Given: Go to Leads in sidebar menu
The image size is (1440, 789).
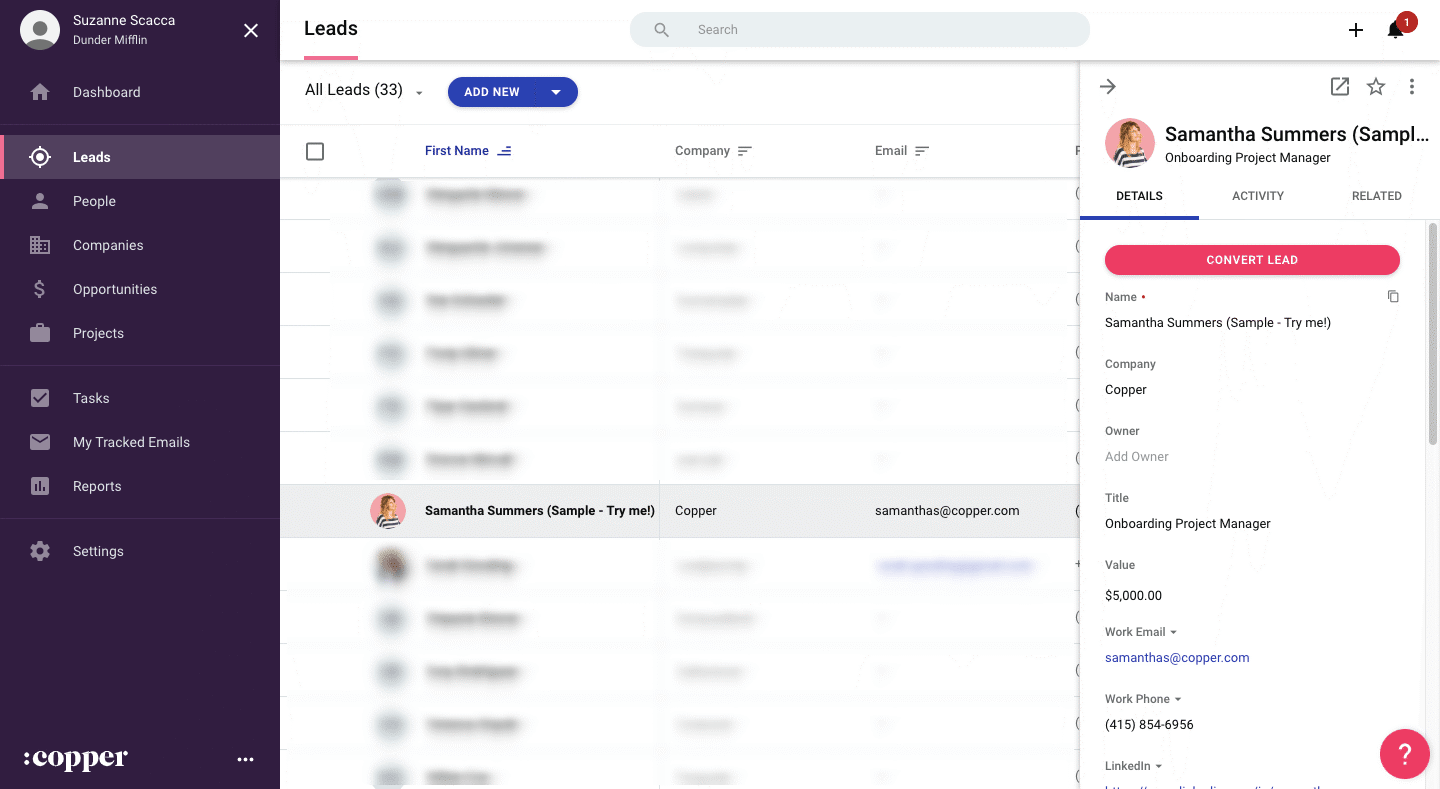Looking at the screenshot, I should point(140,157).
